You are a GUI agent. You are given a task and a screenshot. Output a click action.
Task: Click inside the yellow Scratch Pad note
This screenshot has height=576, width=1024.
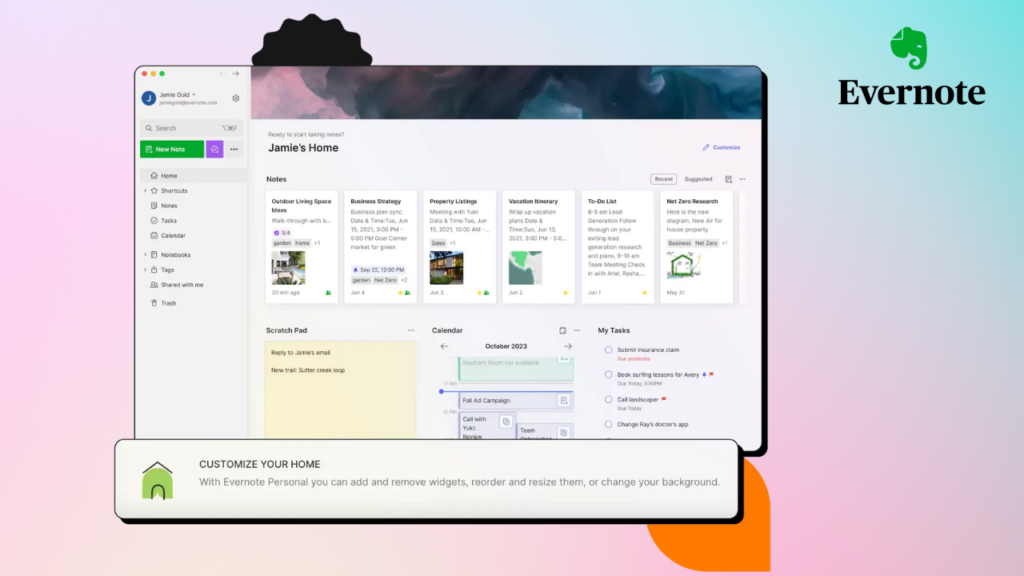[x=340, y=390]
